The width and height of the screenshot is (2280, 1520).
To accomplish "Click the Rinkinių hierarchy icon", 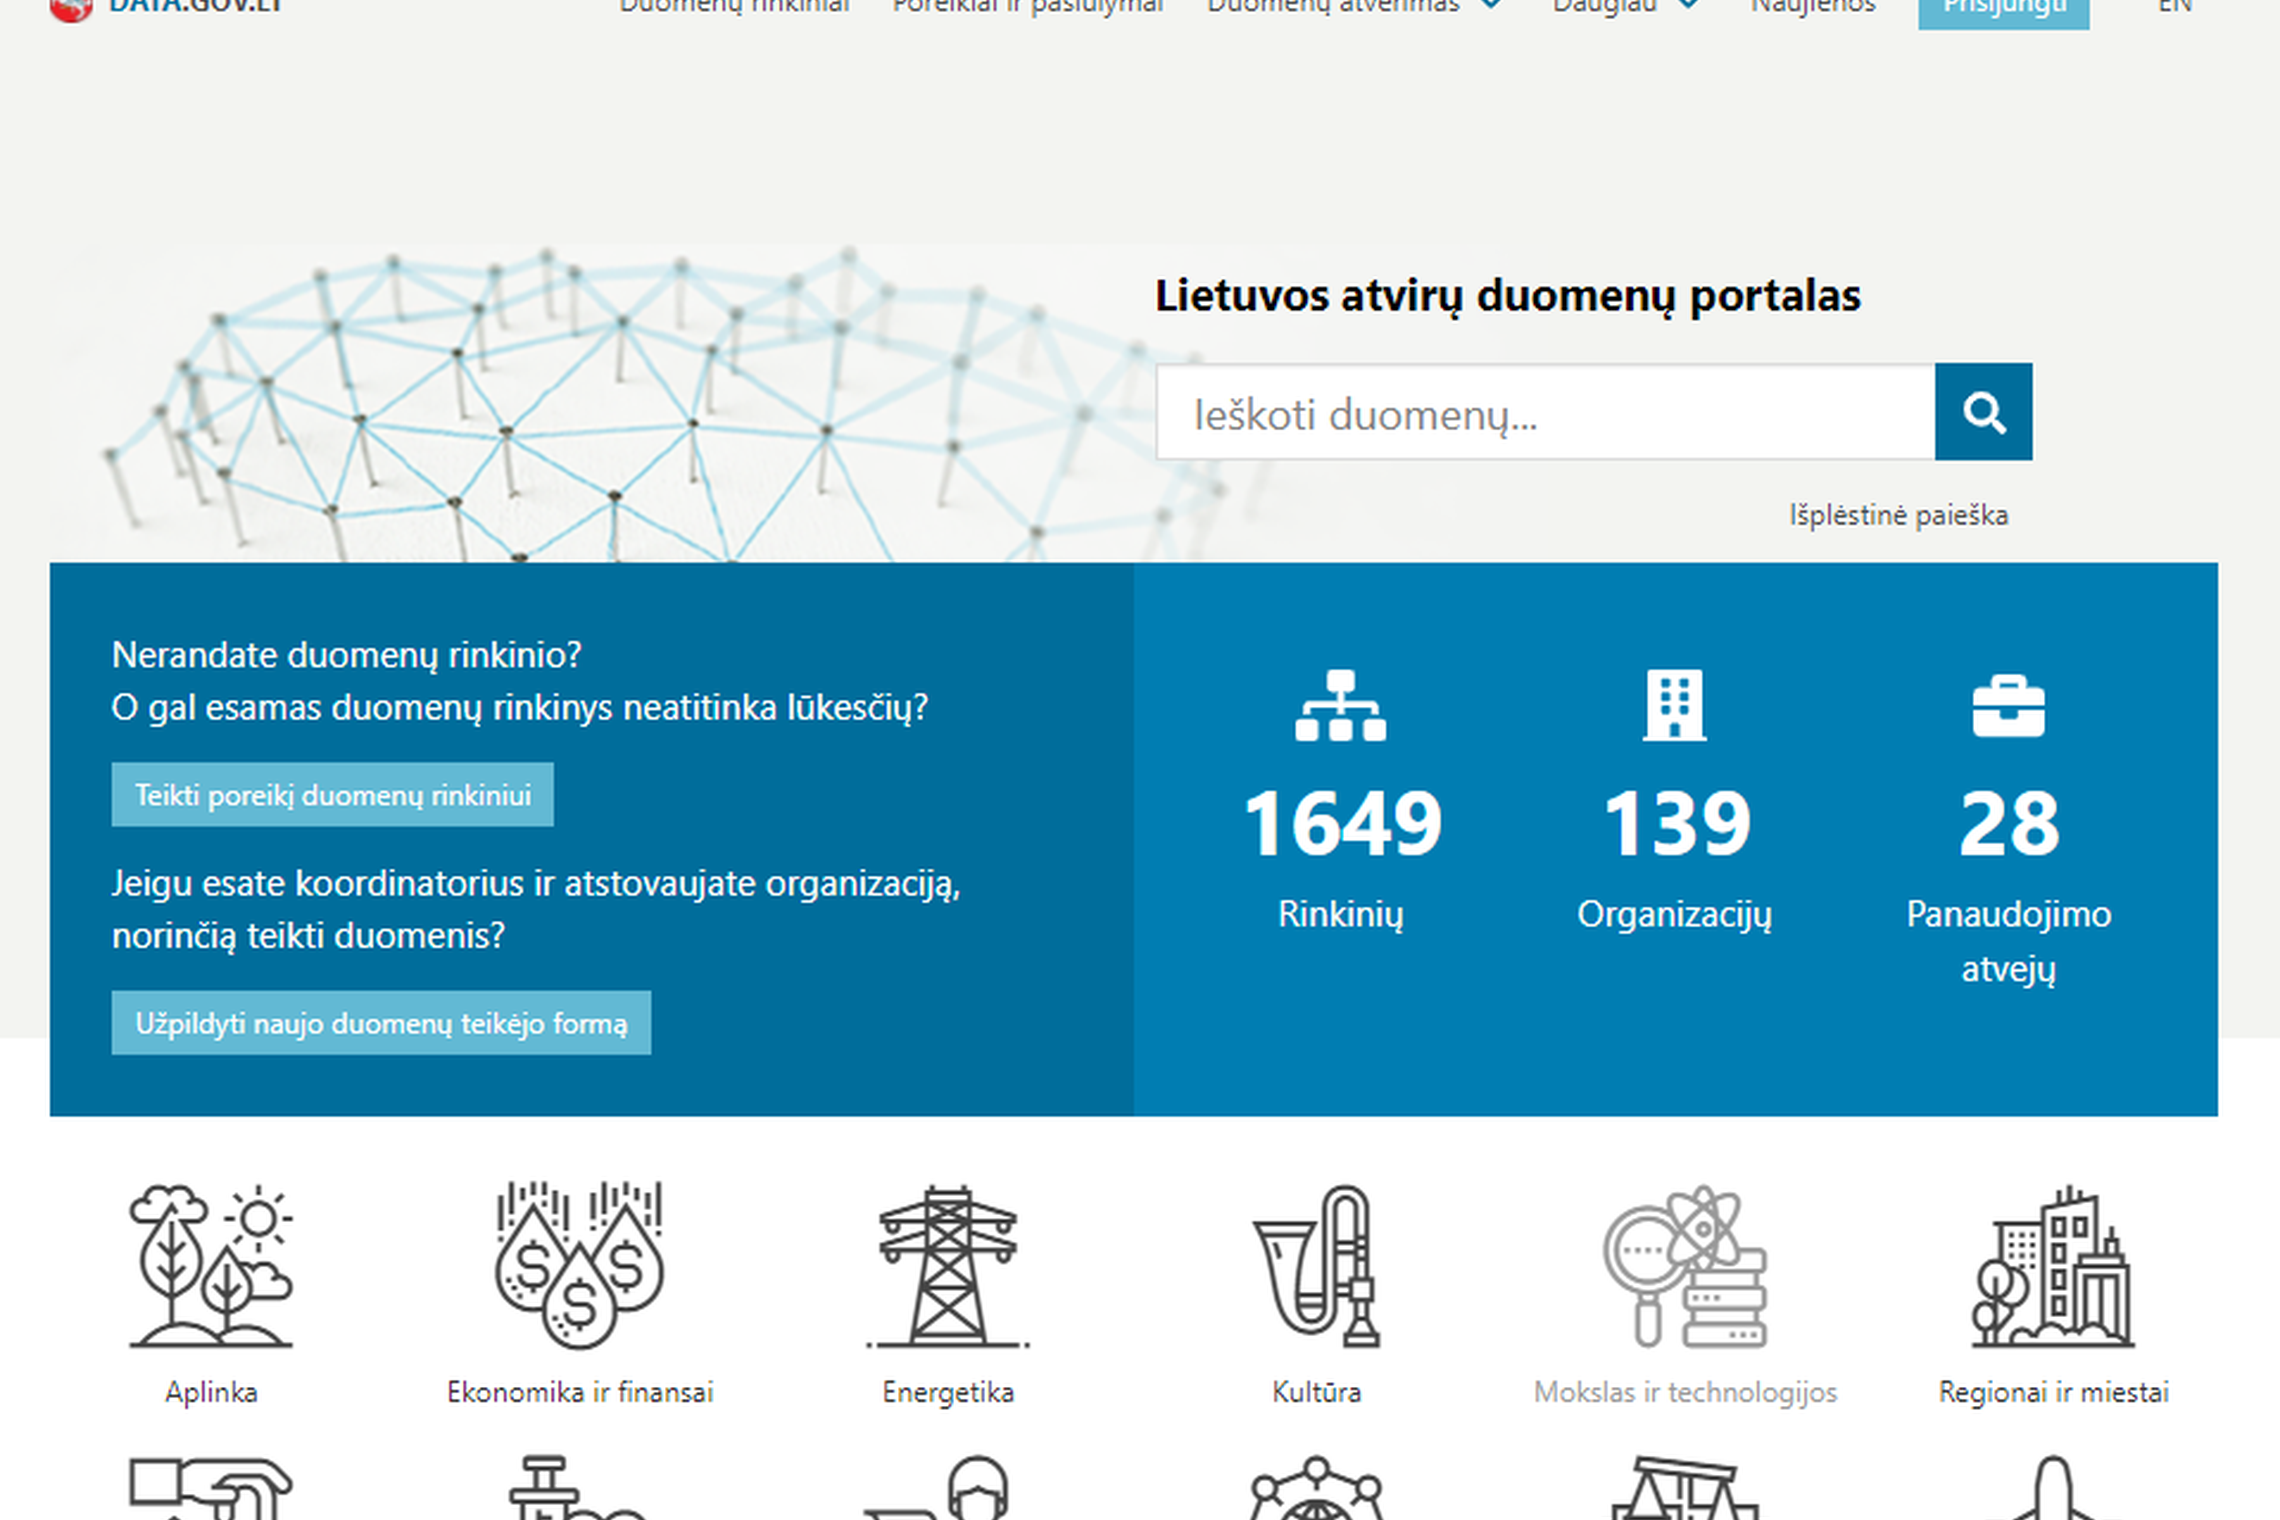I will coord(1340,705).
